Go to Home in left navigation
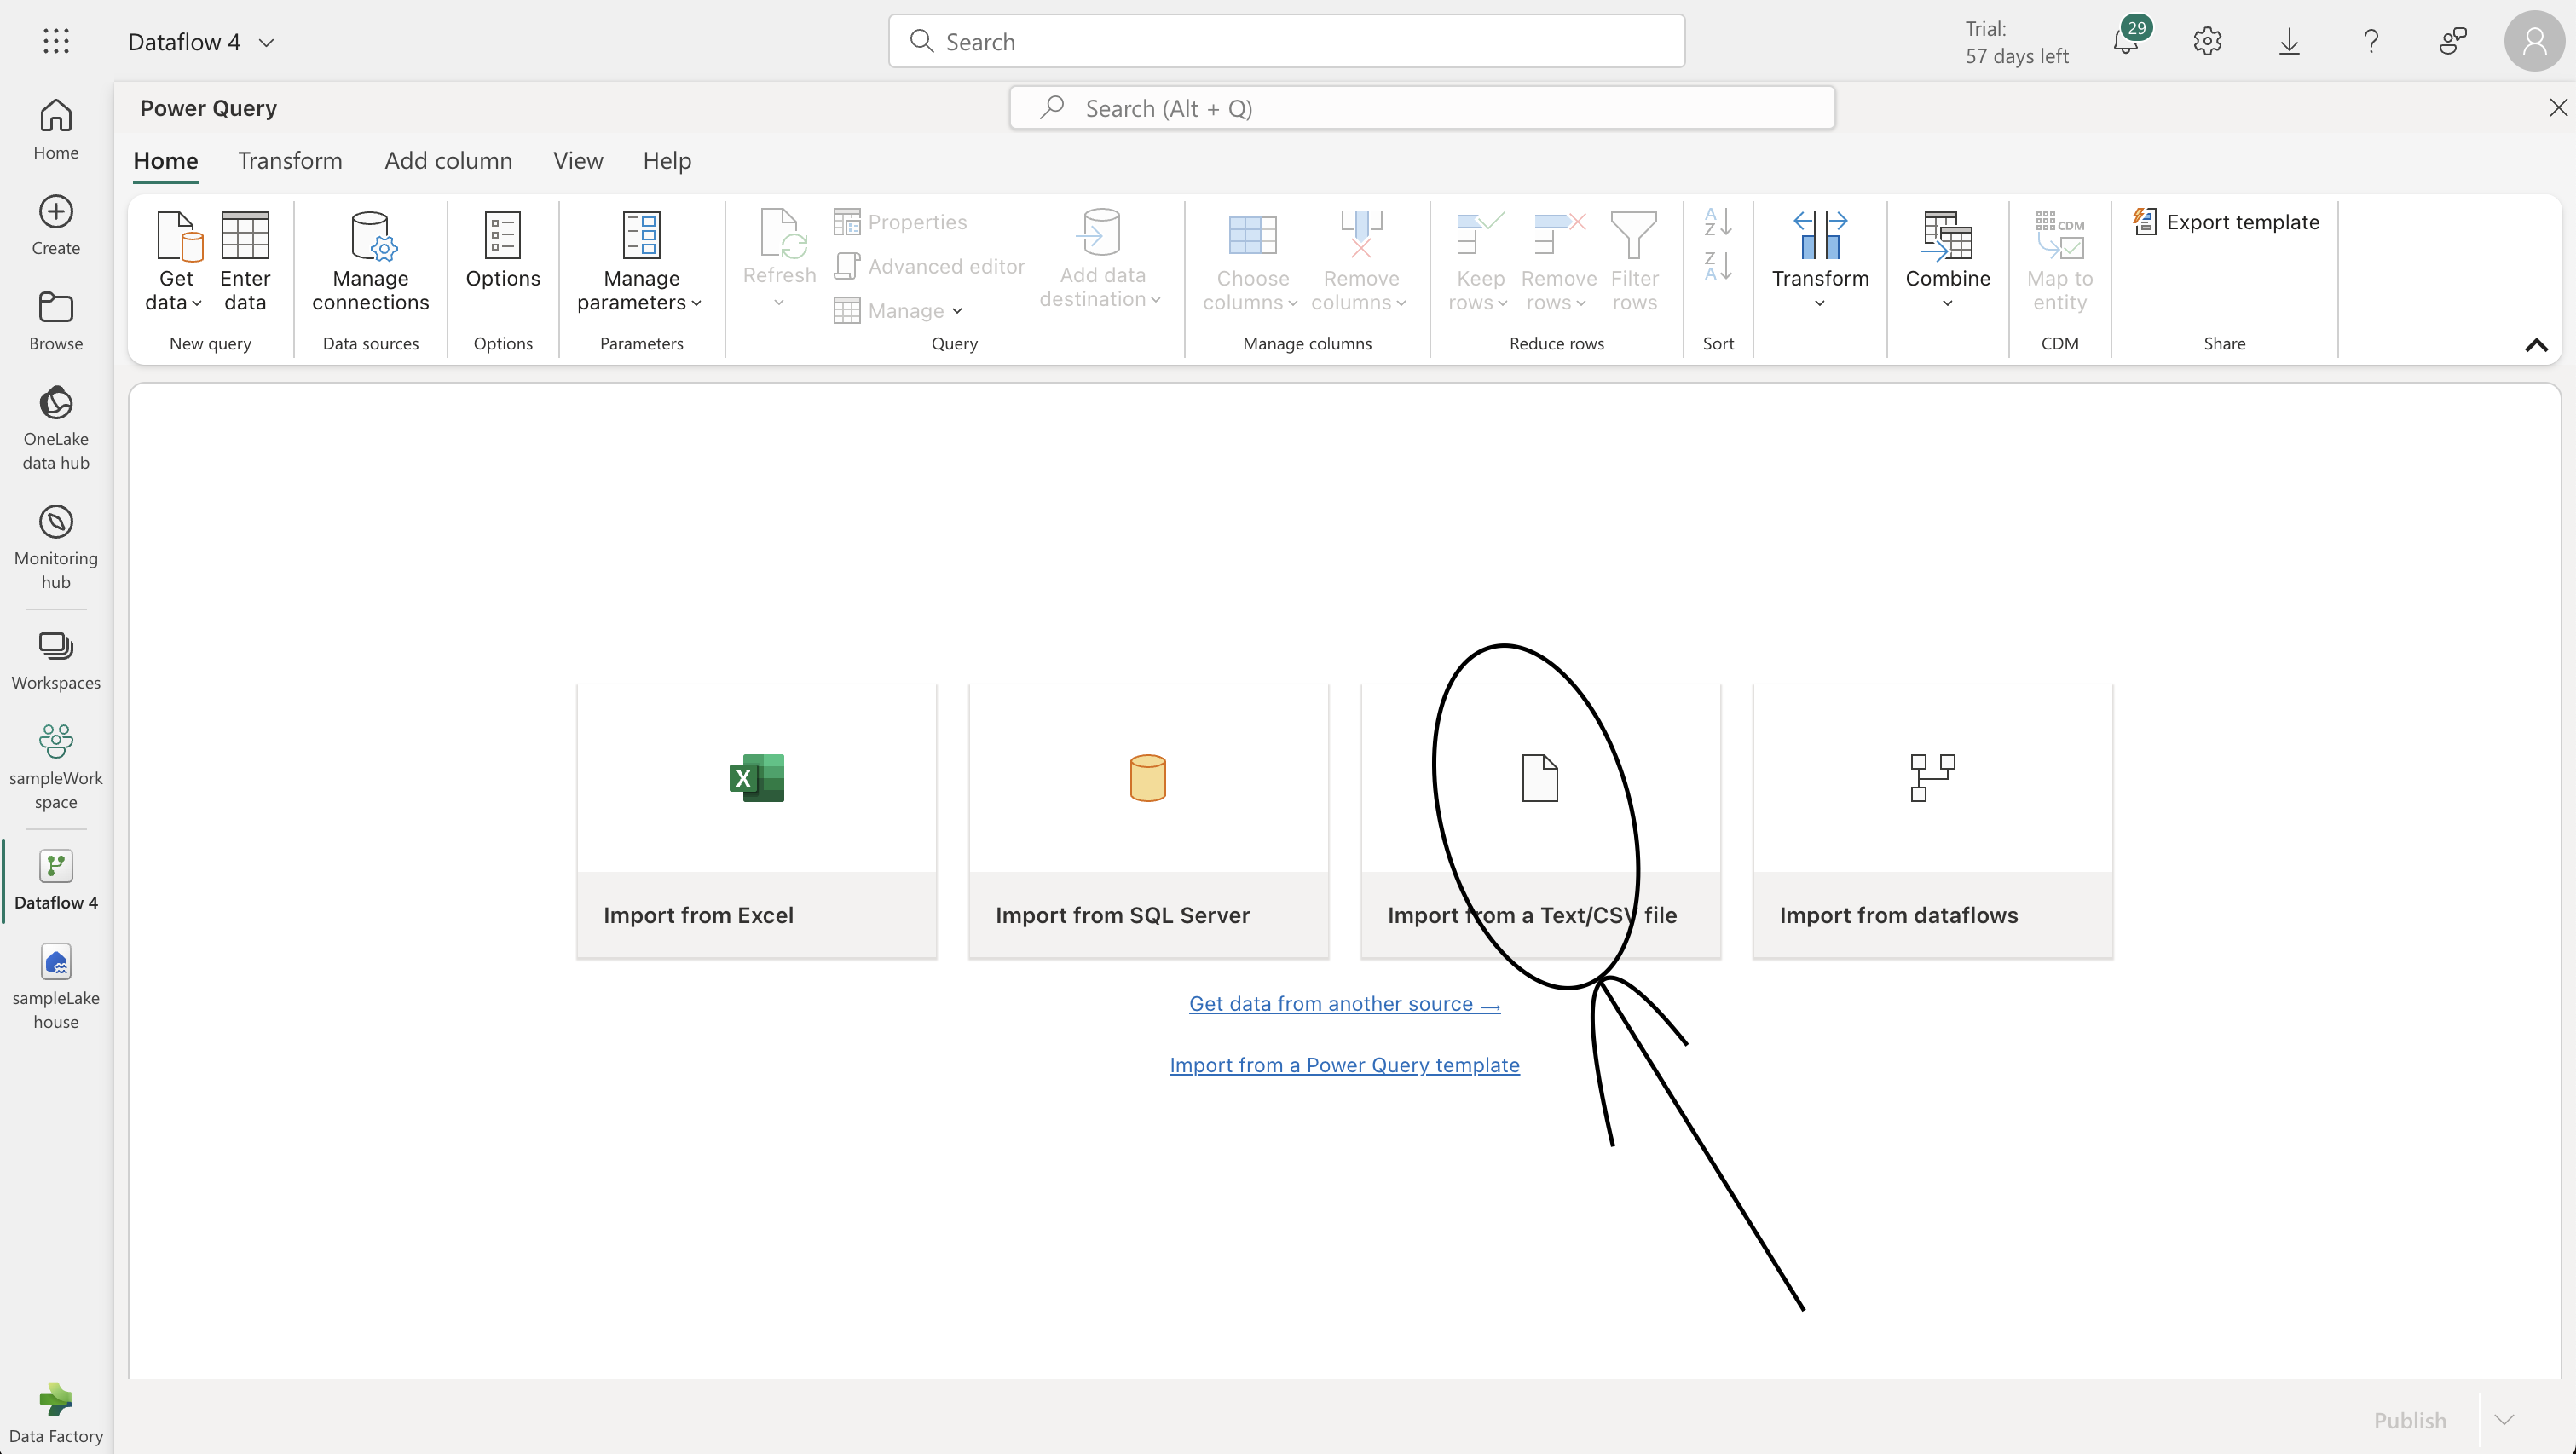Screen dimensions: 2576x1454 pyautogui.click(x=56, y=129)
